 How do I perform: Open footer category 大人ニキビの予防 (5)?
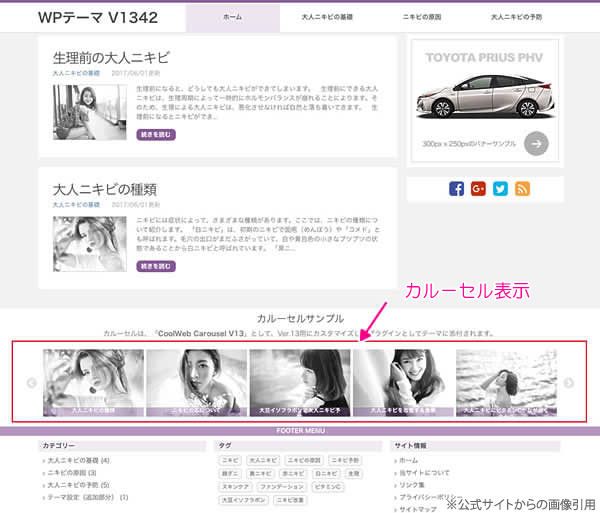point(78,485)
